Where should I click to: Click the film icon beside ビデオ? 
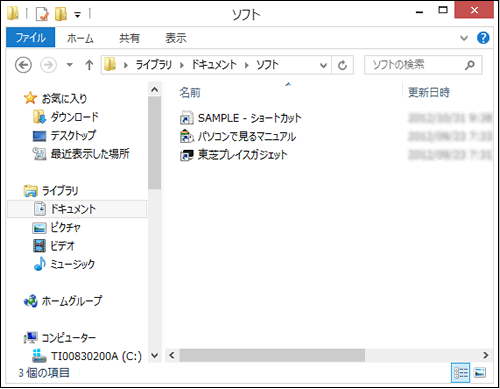point(40,246)
